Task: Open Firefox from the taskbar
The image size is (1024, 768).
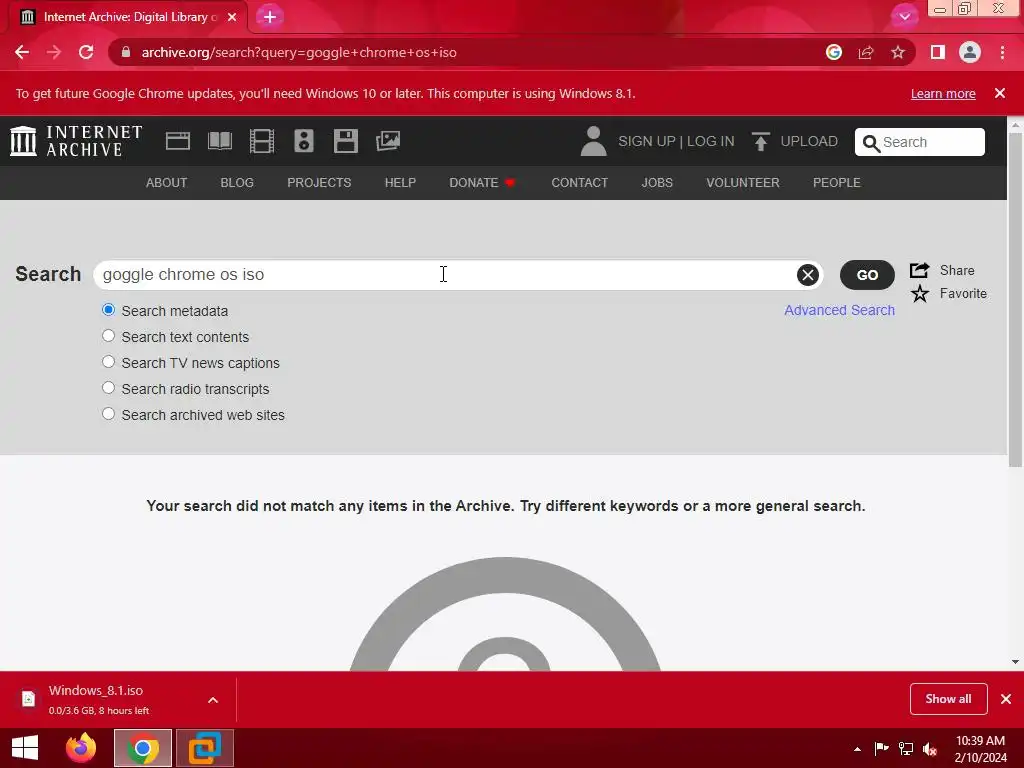Action: 81,748
